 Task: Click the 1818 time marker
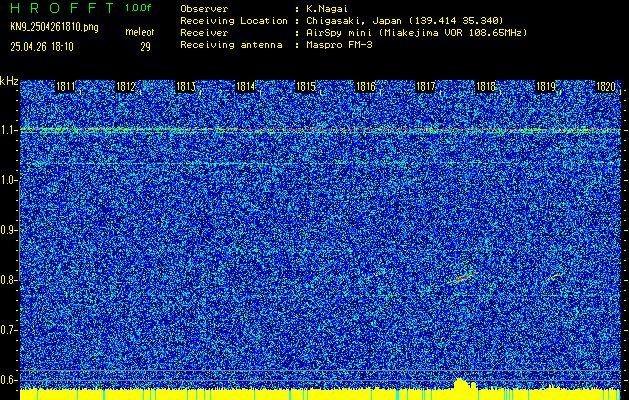click(x=486, y=87)
